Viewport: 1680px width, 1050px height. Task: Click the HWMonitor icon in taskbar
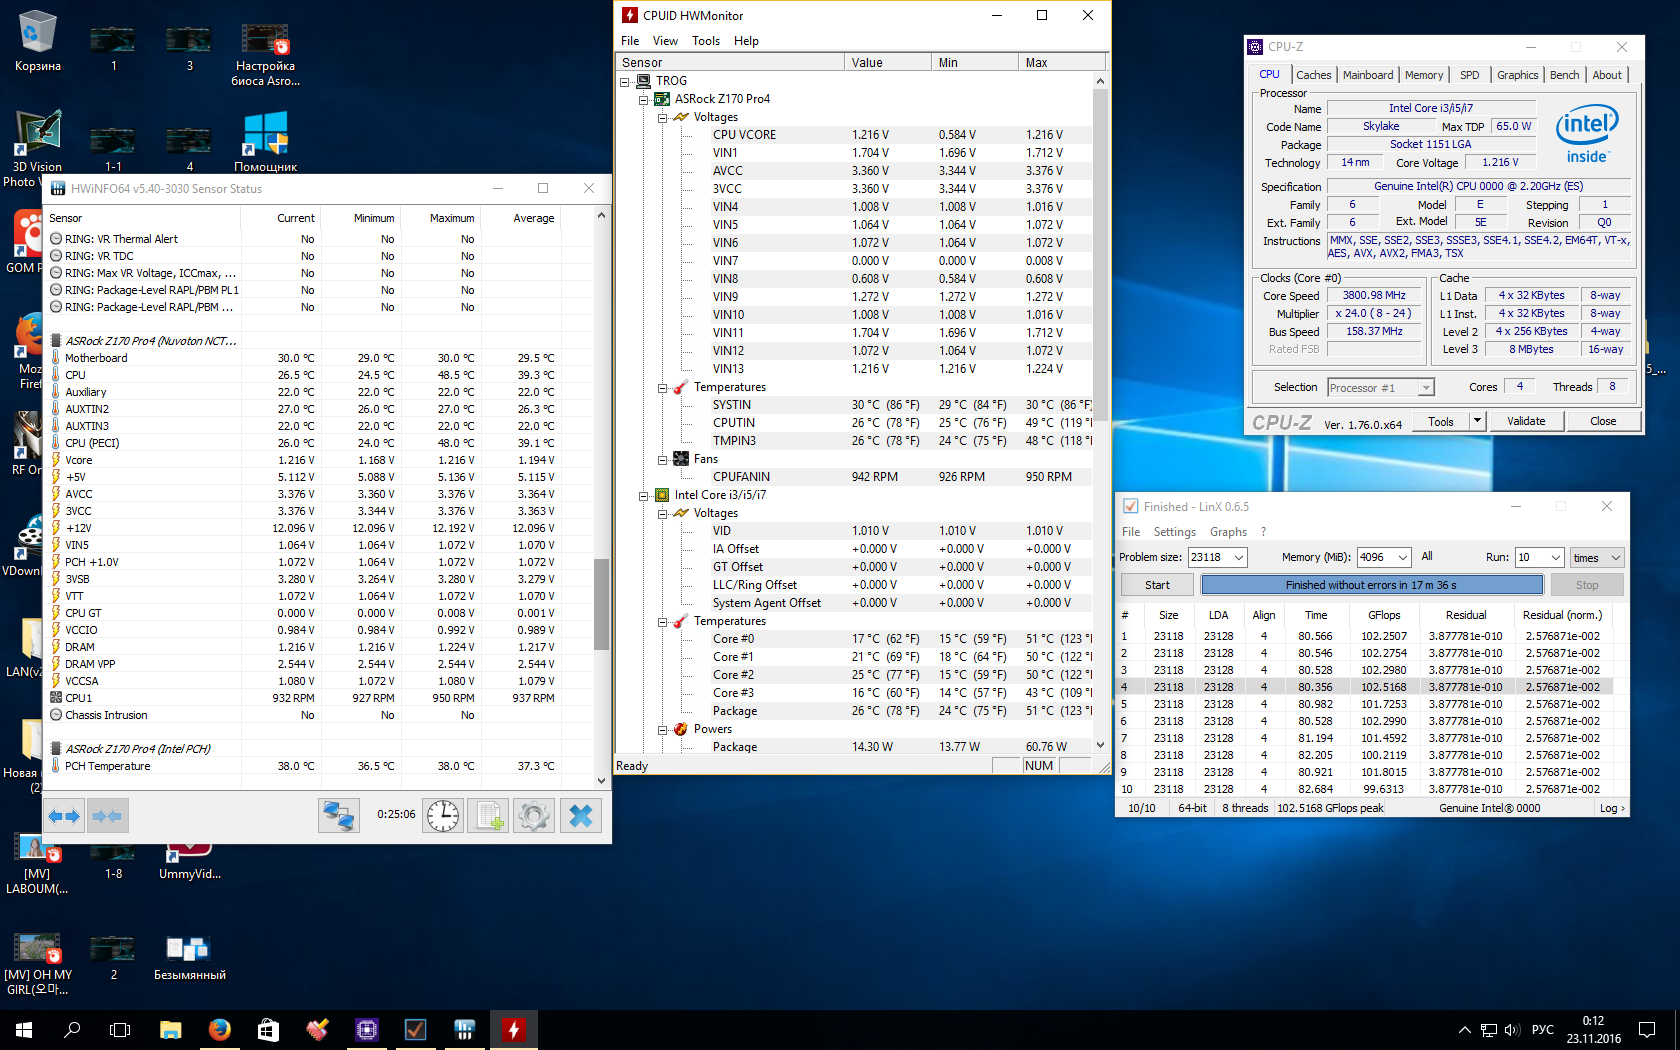(513, 1029)
